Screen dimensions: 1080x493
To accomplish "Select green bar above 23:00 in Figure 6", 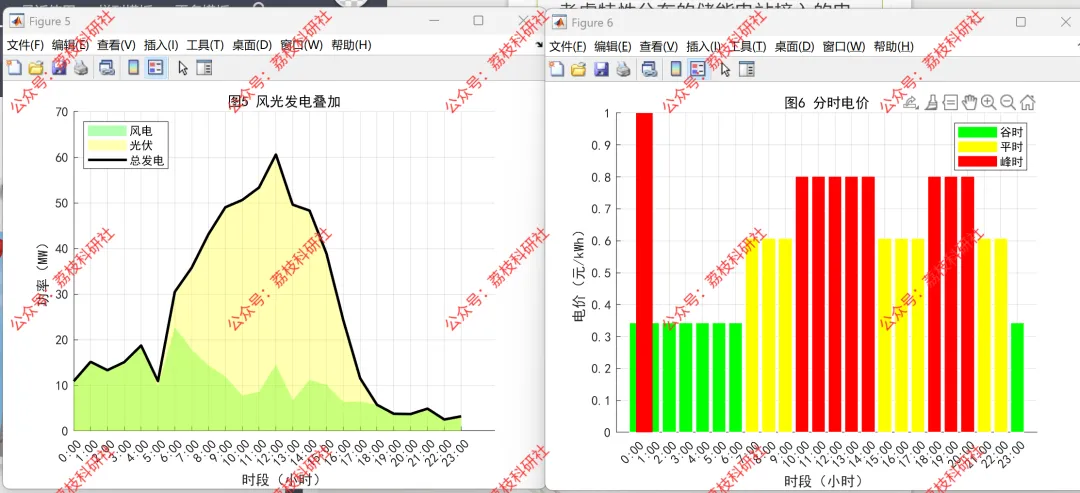I will coord(1017,378).
